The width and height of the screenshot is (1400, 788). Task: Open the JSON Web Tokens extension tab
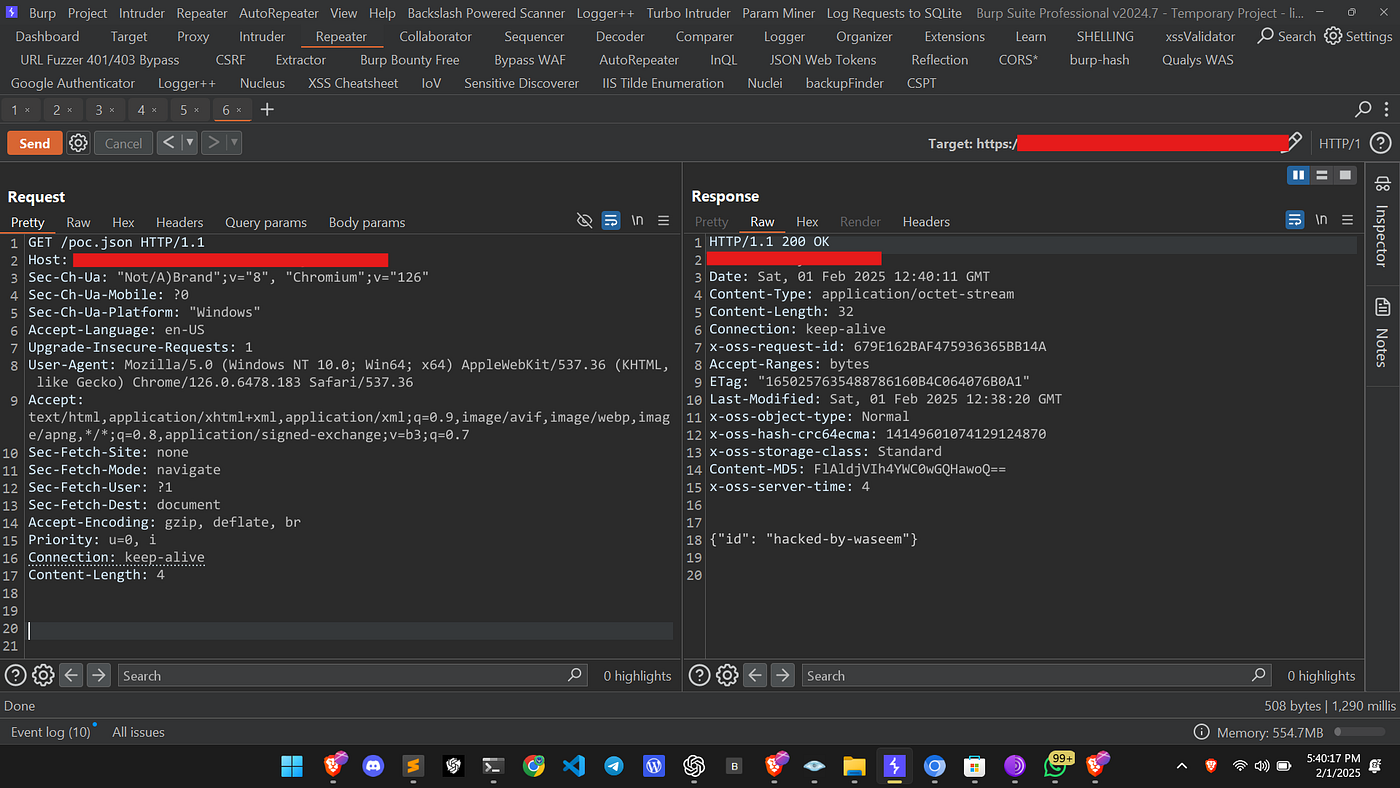822,60
